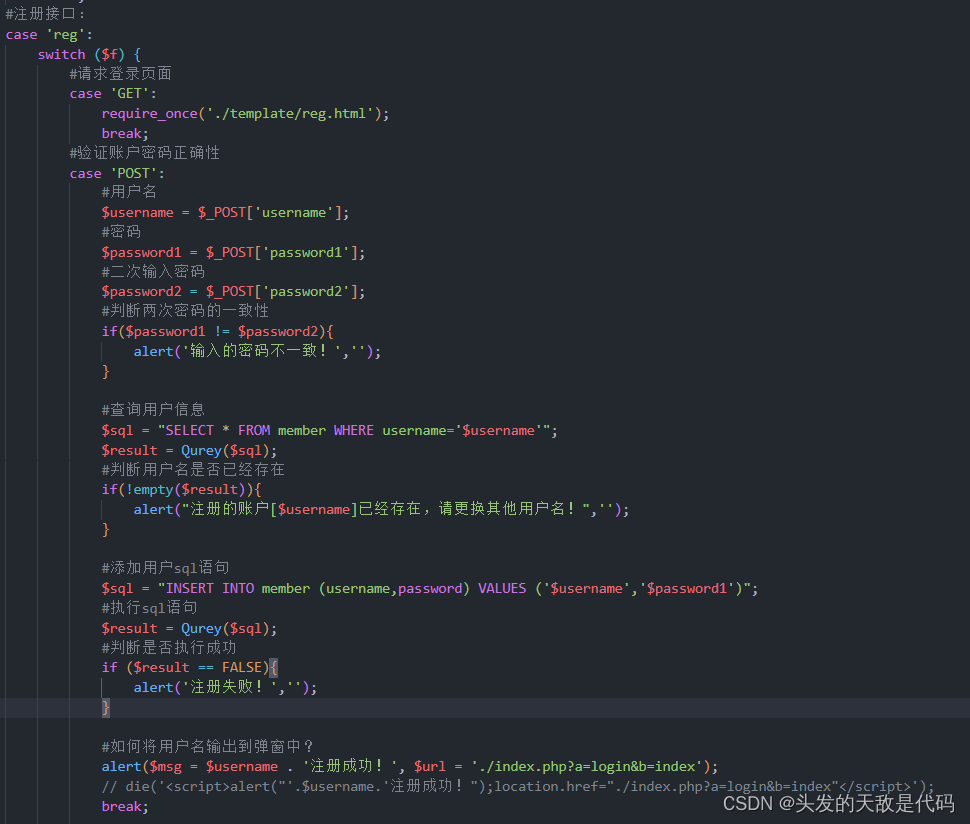This screenshot has height=824, width=970.
Task: Click the comment #请求登录页面
Action: tap(121, 74)
